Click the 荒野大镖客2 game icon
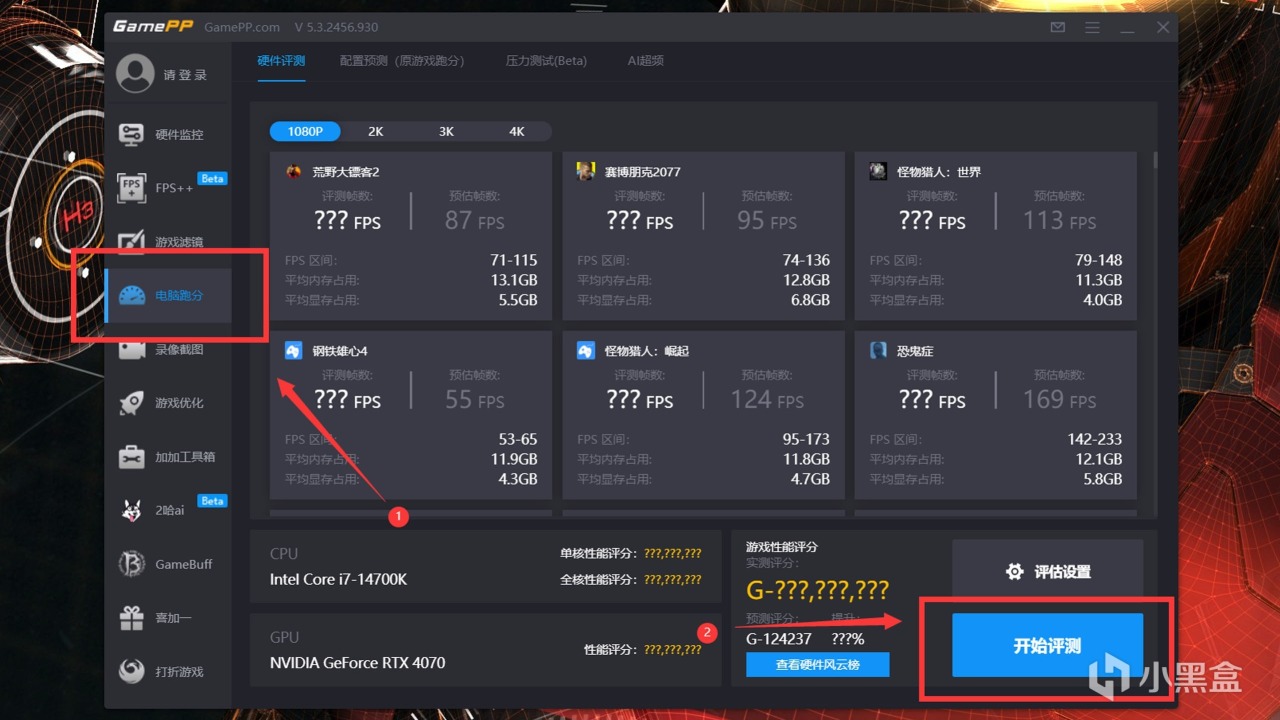Image resolution: width=1280 pixels, height=720 pixels. pyautogui.click(x=294, y=171)
